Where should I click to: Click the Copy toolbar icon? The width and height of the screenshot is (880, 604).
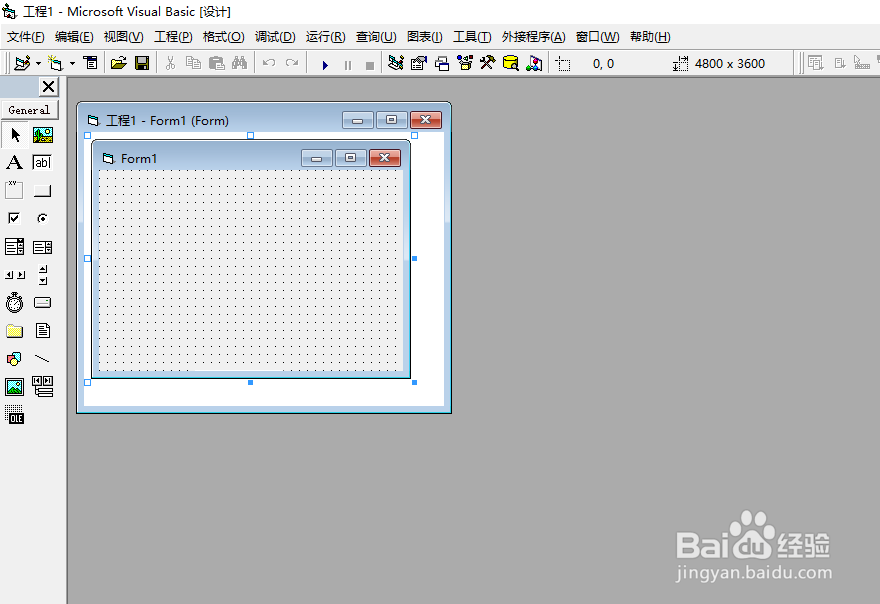193,63
